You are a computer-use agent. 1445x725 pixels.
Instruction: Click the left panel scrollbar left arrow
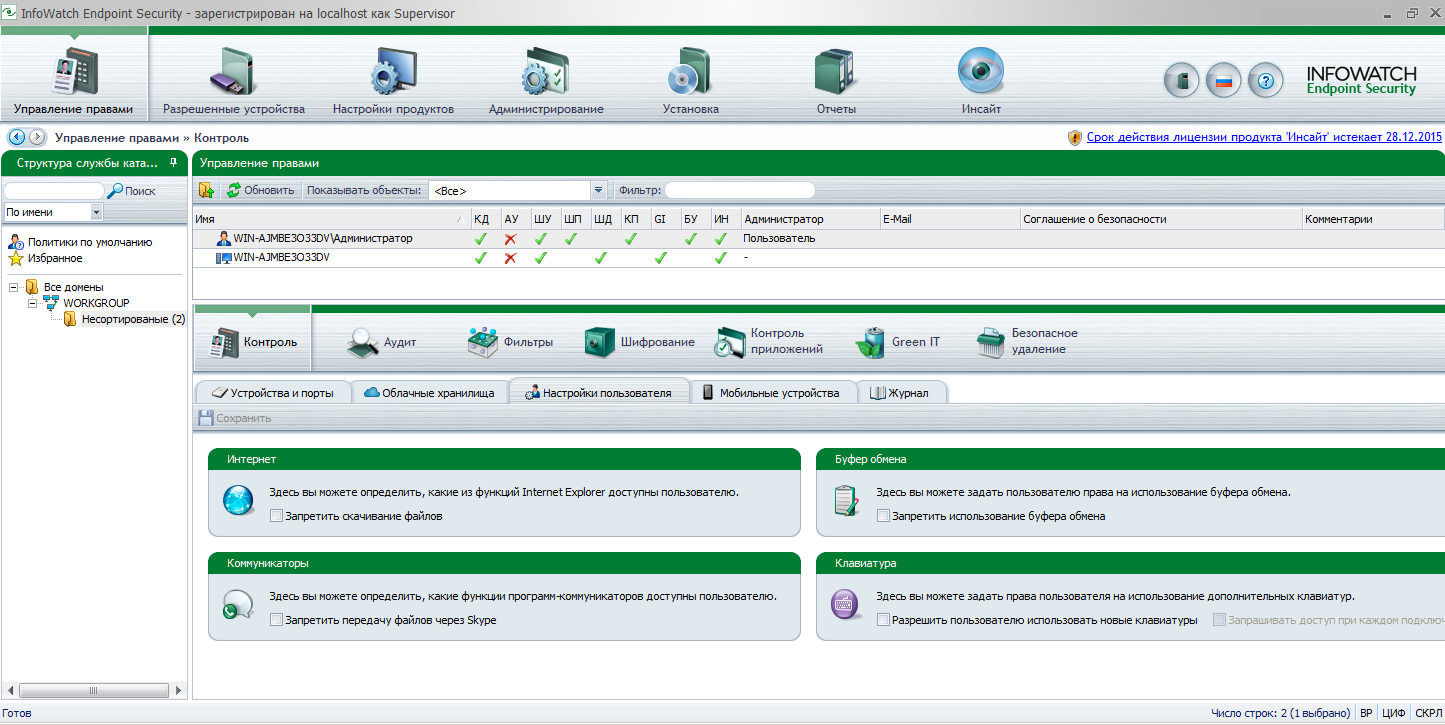9,690
